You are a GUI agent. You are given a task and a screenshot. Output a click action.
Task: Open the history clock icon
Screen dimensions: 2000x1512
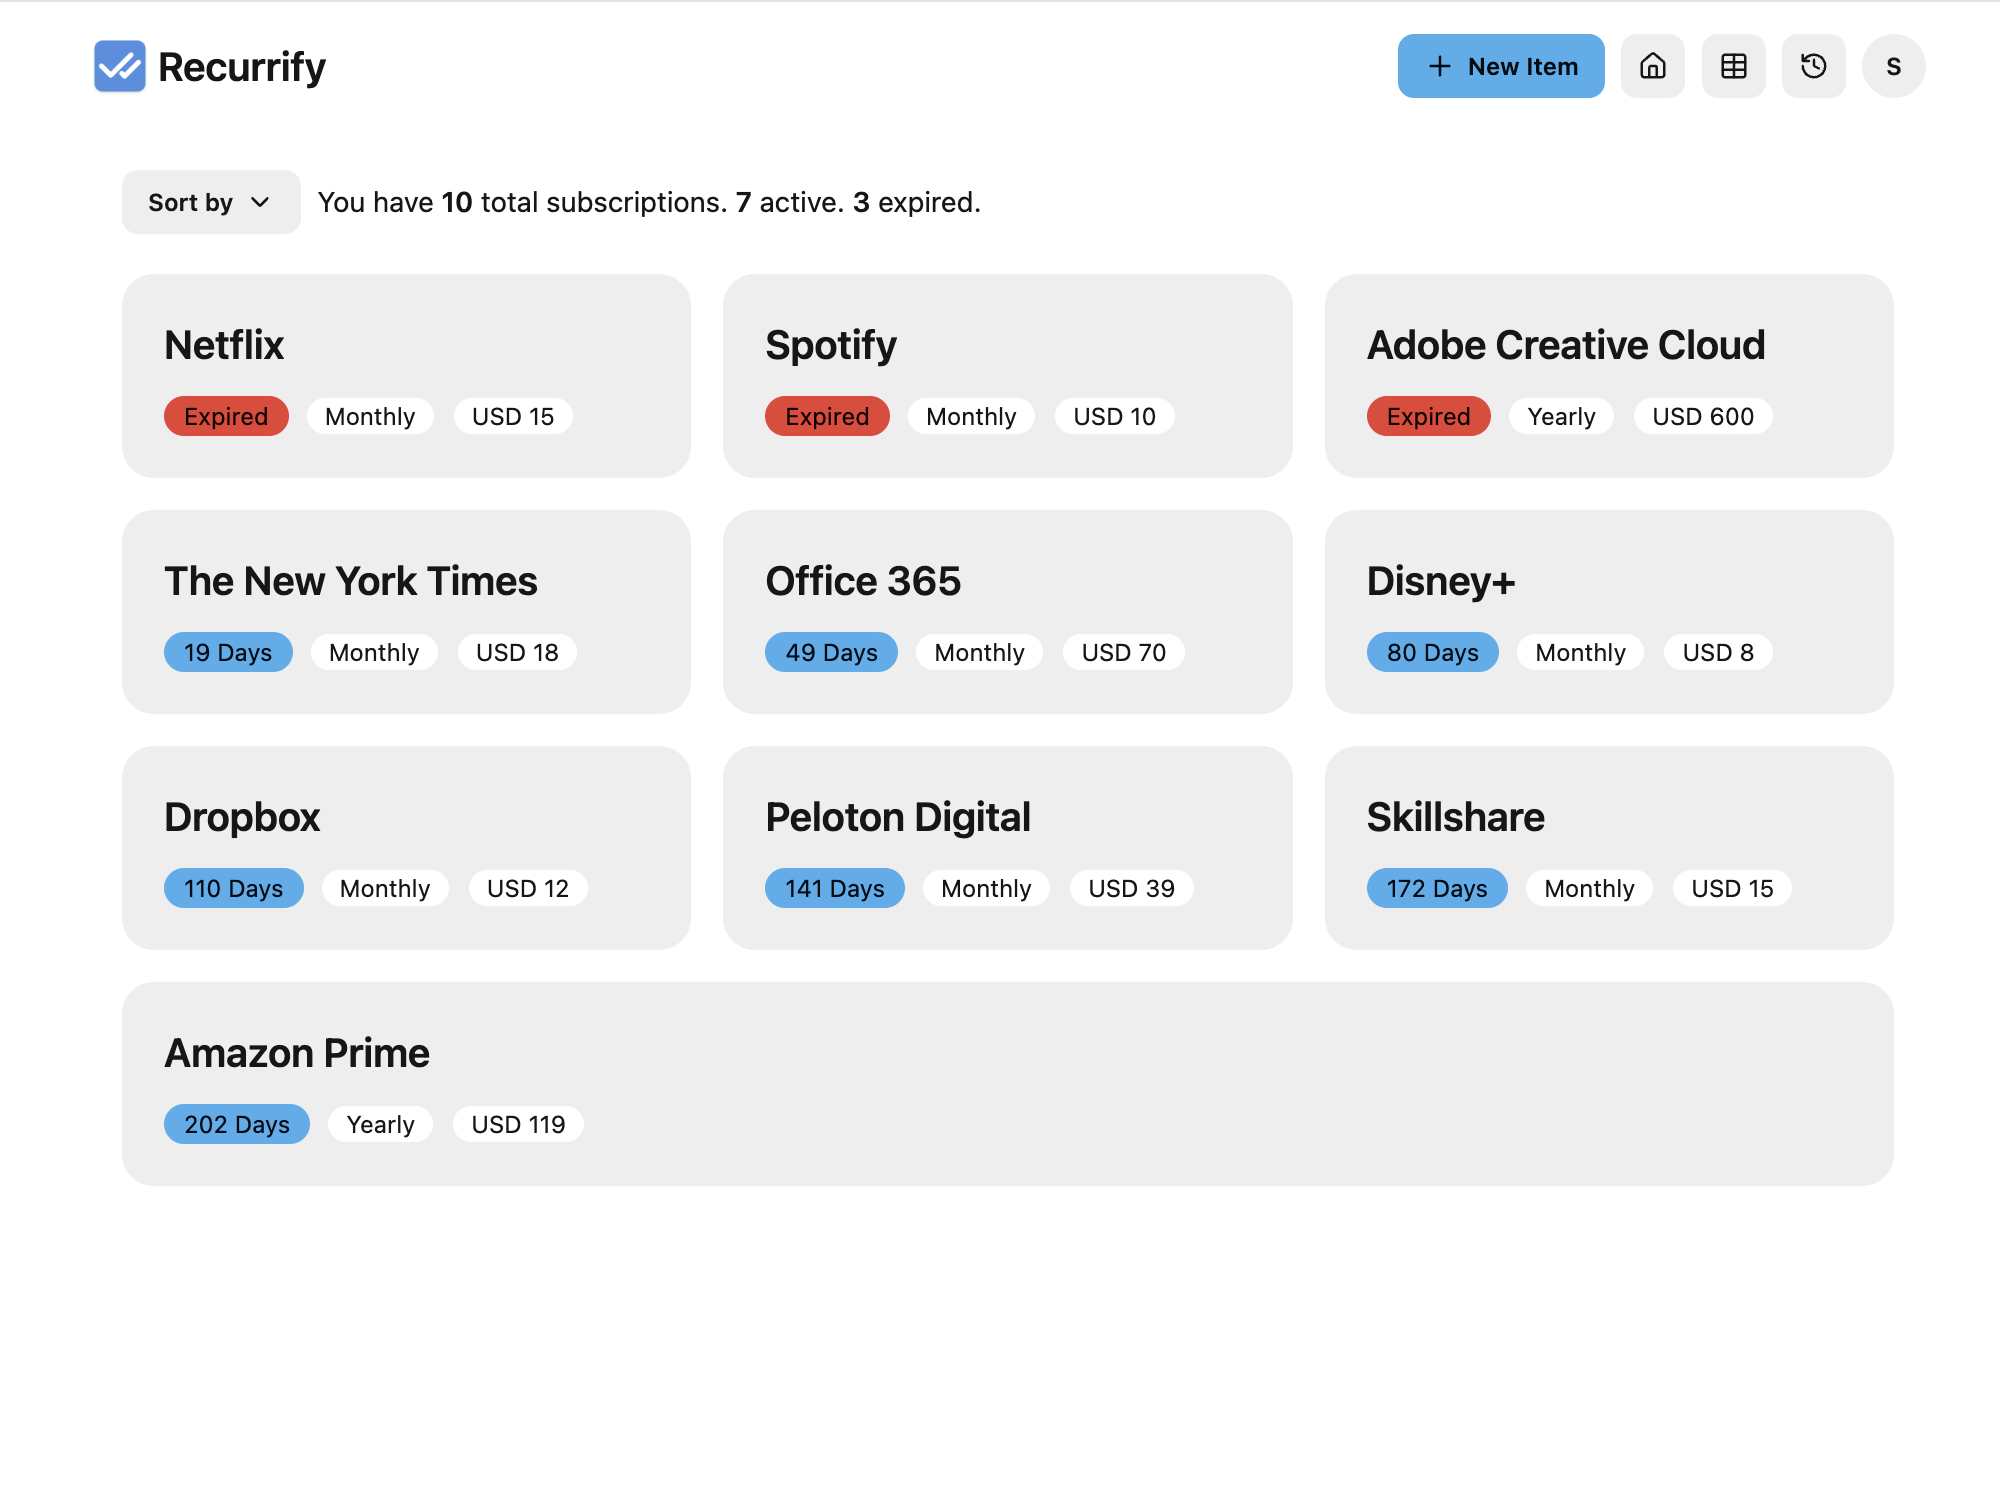pos(1814,66)
